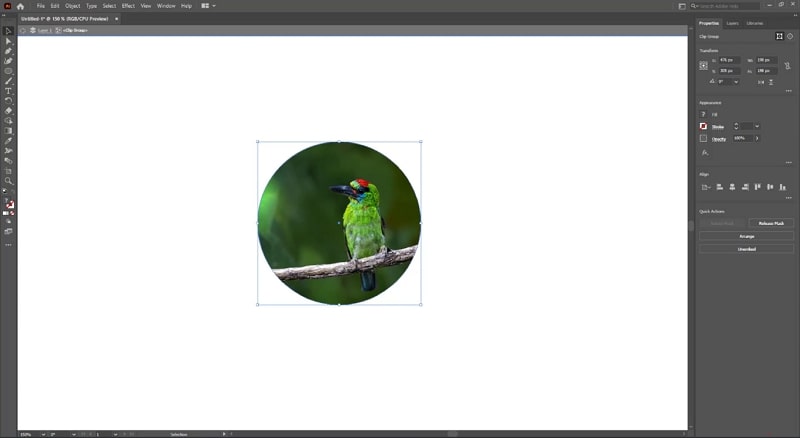Open the stroke weight dropdown
Image resolution: width=800 pixels, height=438 pixels.
757,126
